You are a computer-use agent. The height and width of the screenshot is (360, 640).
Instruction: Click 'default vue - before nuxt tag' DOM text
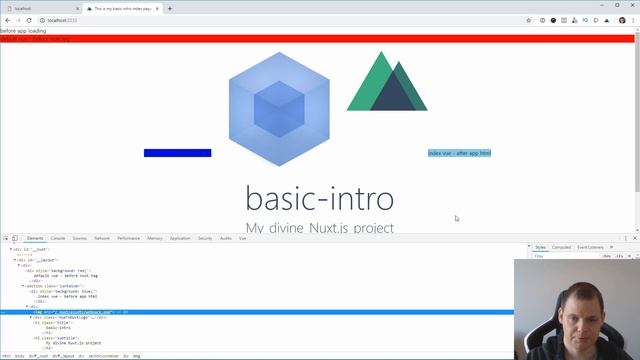[x=66, y=276]
